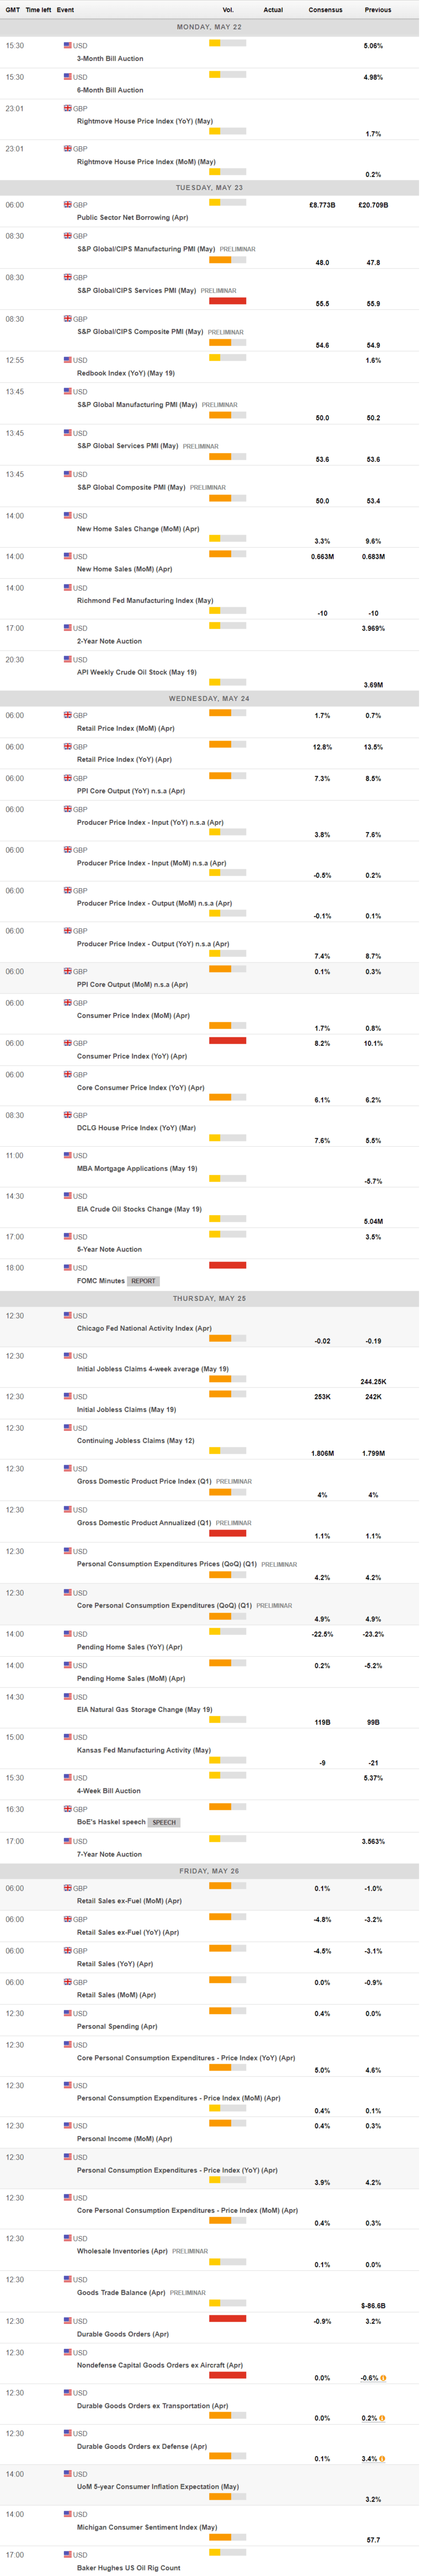
Task: Click the info icon beside 3.4% previous value
Action: [383, 2458]
